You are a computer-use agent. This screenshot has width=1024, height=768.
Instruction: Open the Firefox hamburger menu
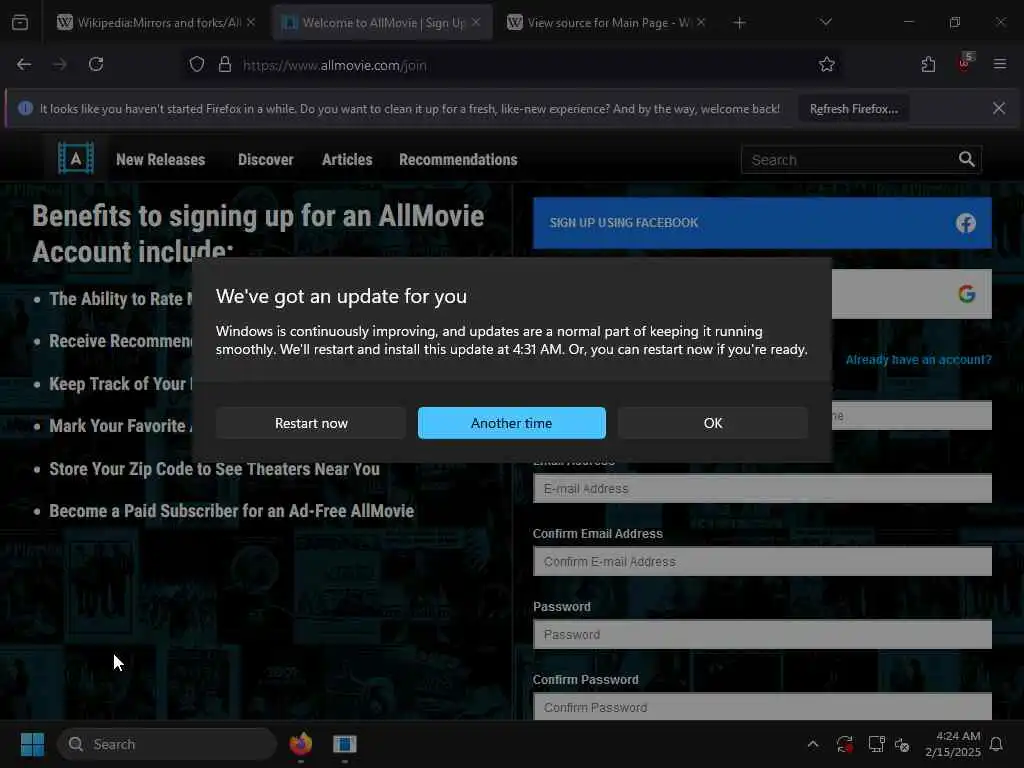[x=1000, y=64]
